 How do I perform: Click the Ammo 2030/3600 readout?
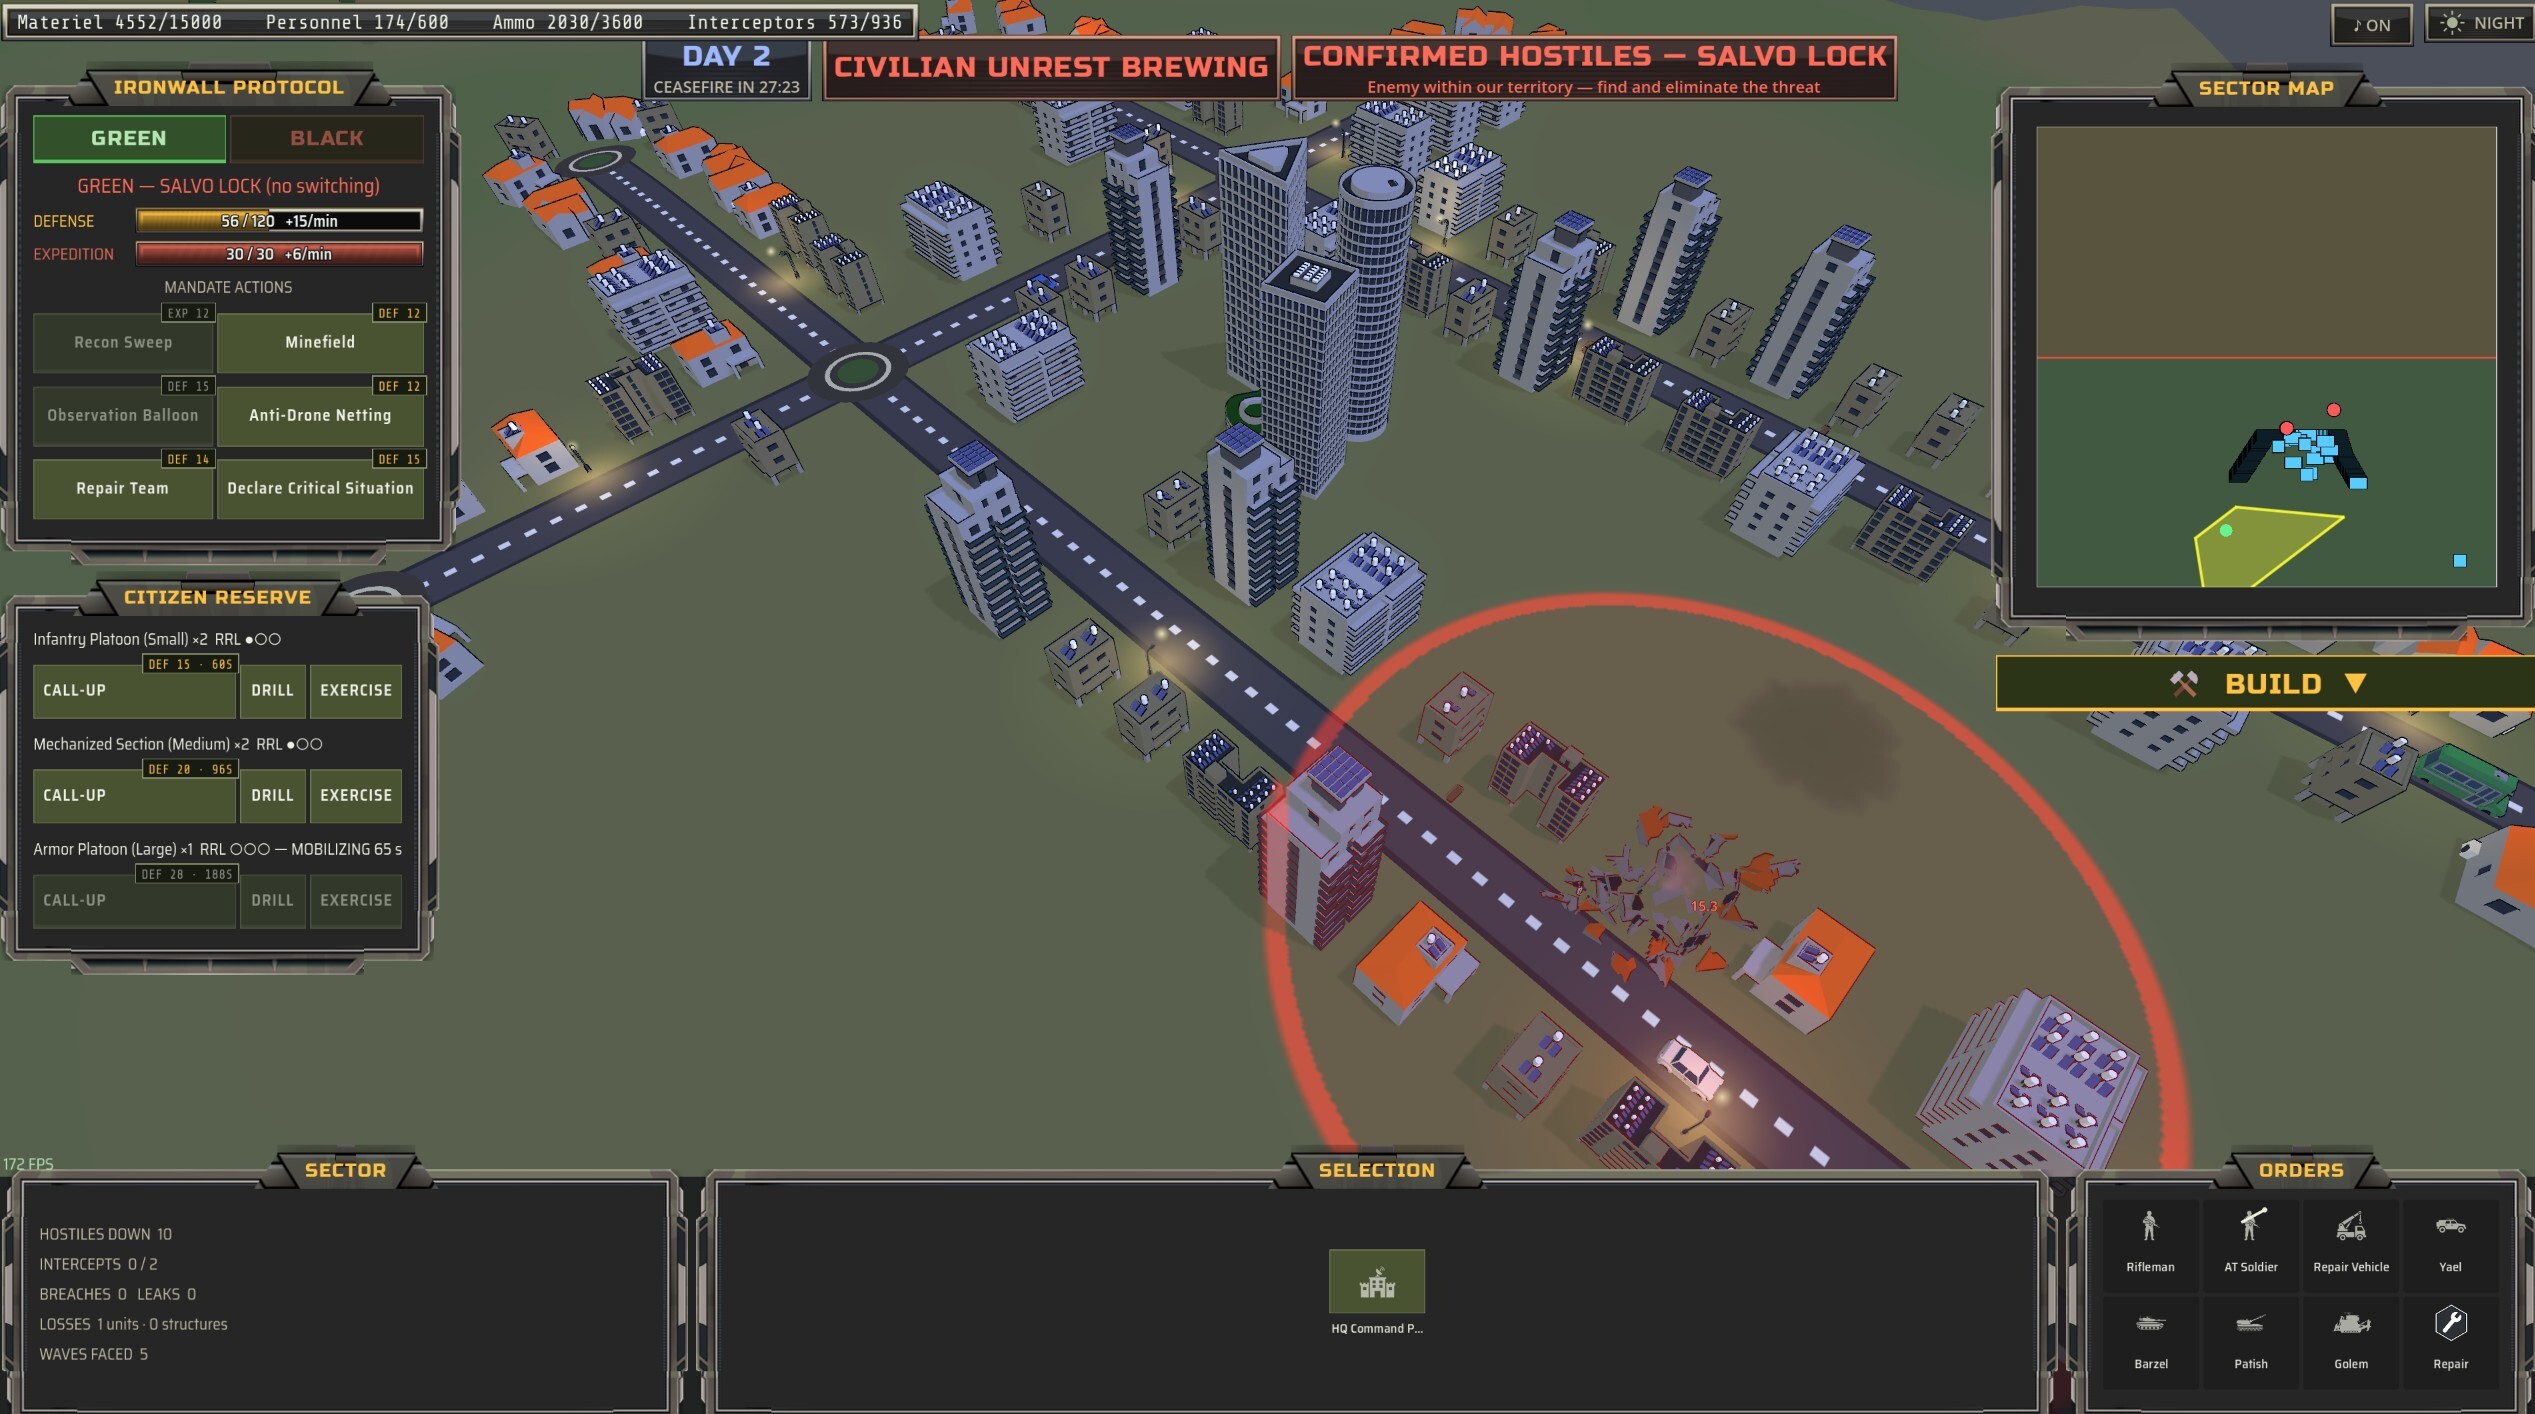(x=567, y=22)
